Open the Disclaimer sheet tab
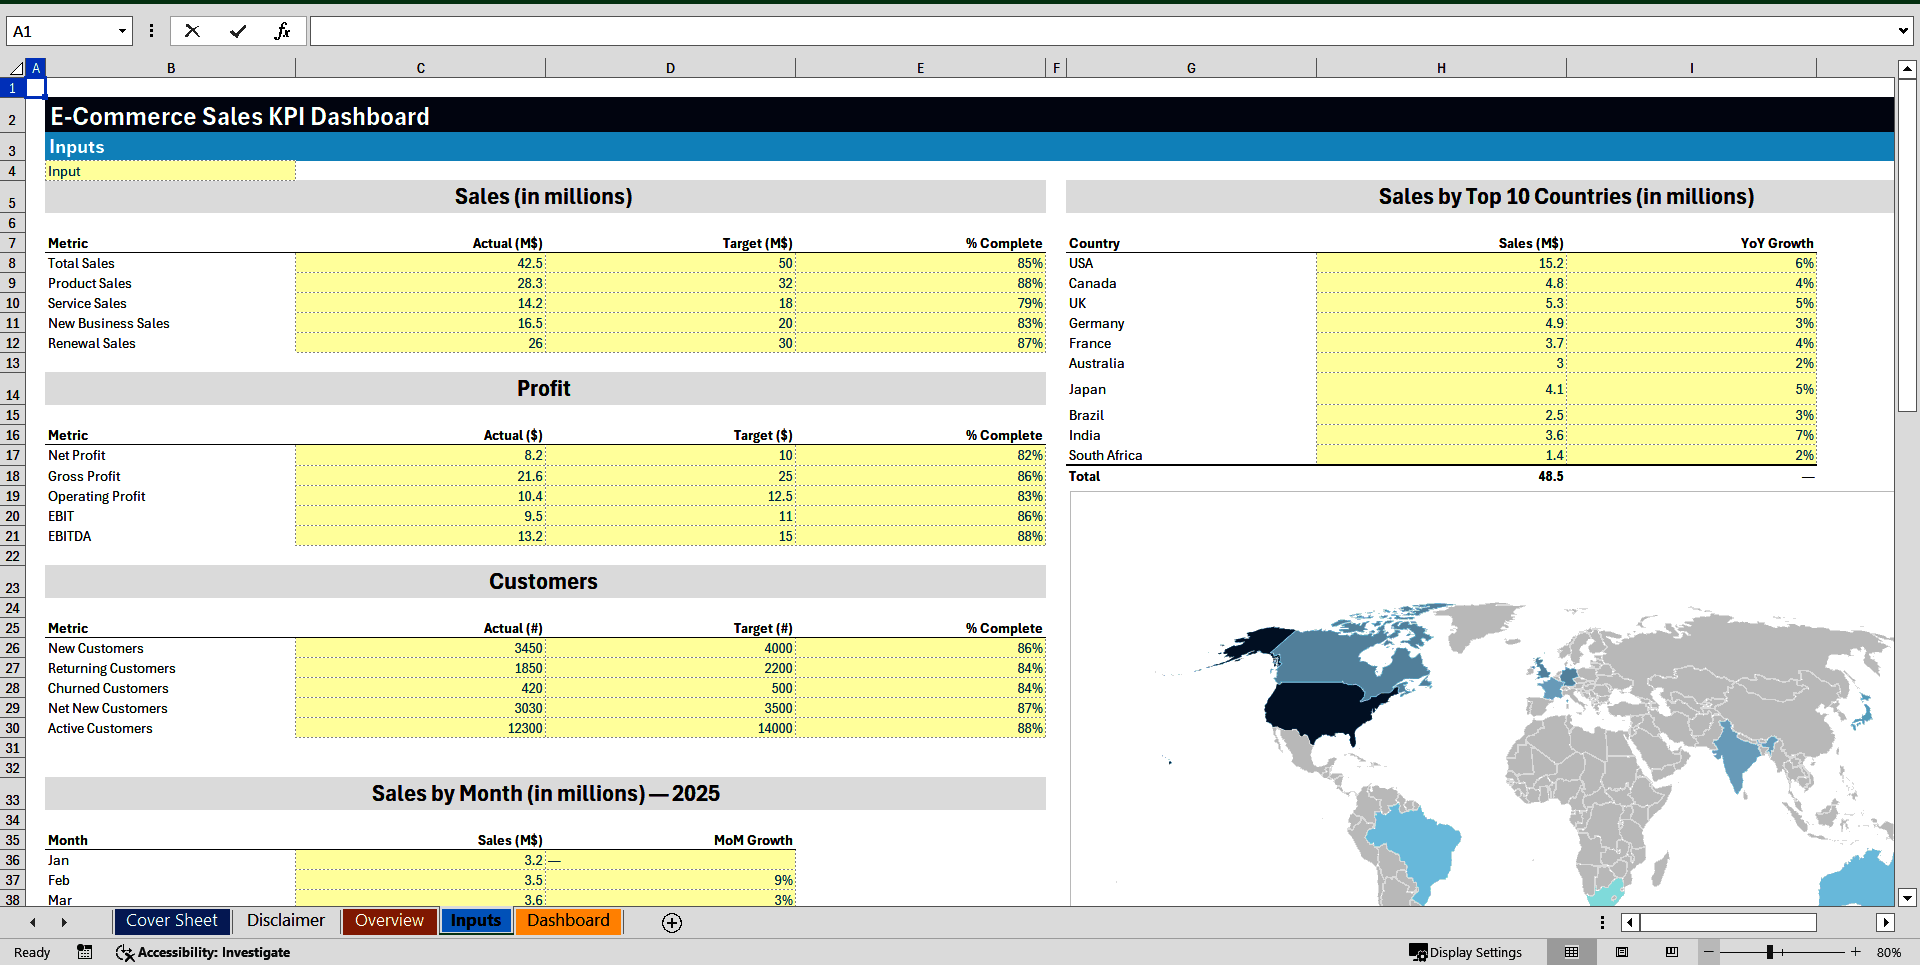Screen dimensions: 1920x966 285,921
